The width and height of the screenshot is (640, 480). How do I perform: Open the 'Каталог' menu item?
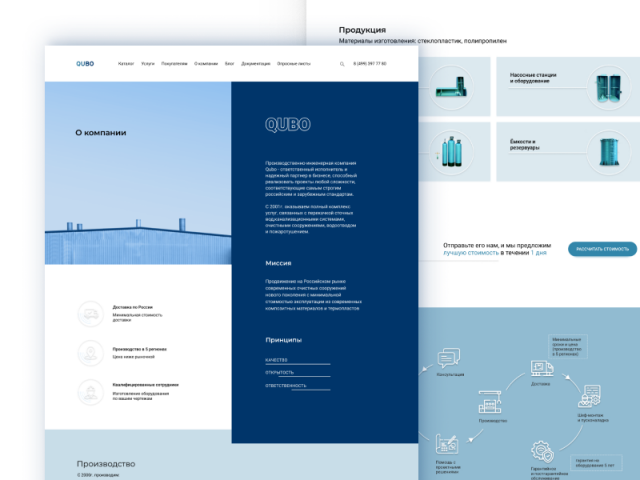(126, 64)
